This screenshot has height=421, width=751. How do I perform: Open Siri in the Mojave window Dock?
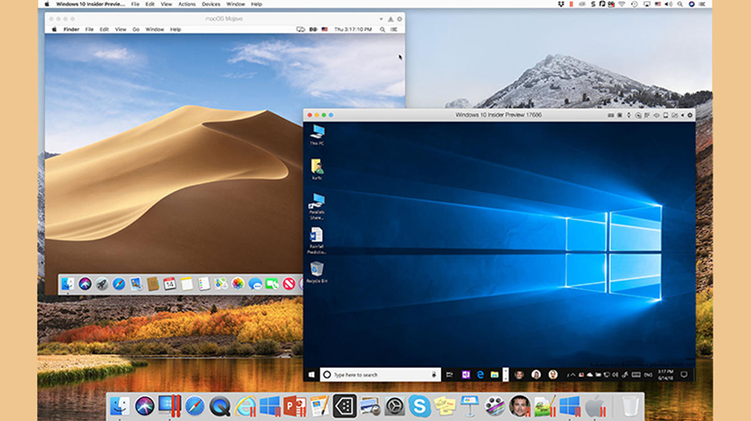coord(85,284)
